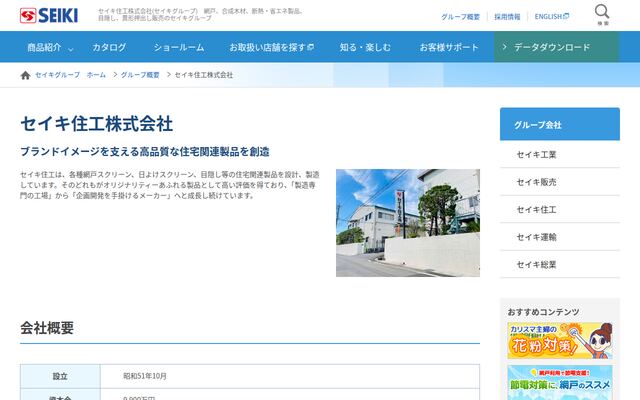Click the データダウンロード button
This screenshot has height=400, width=640.
[x=556, y=47]
